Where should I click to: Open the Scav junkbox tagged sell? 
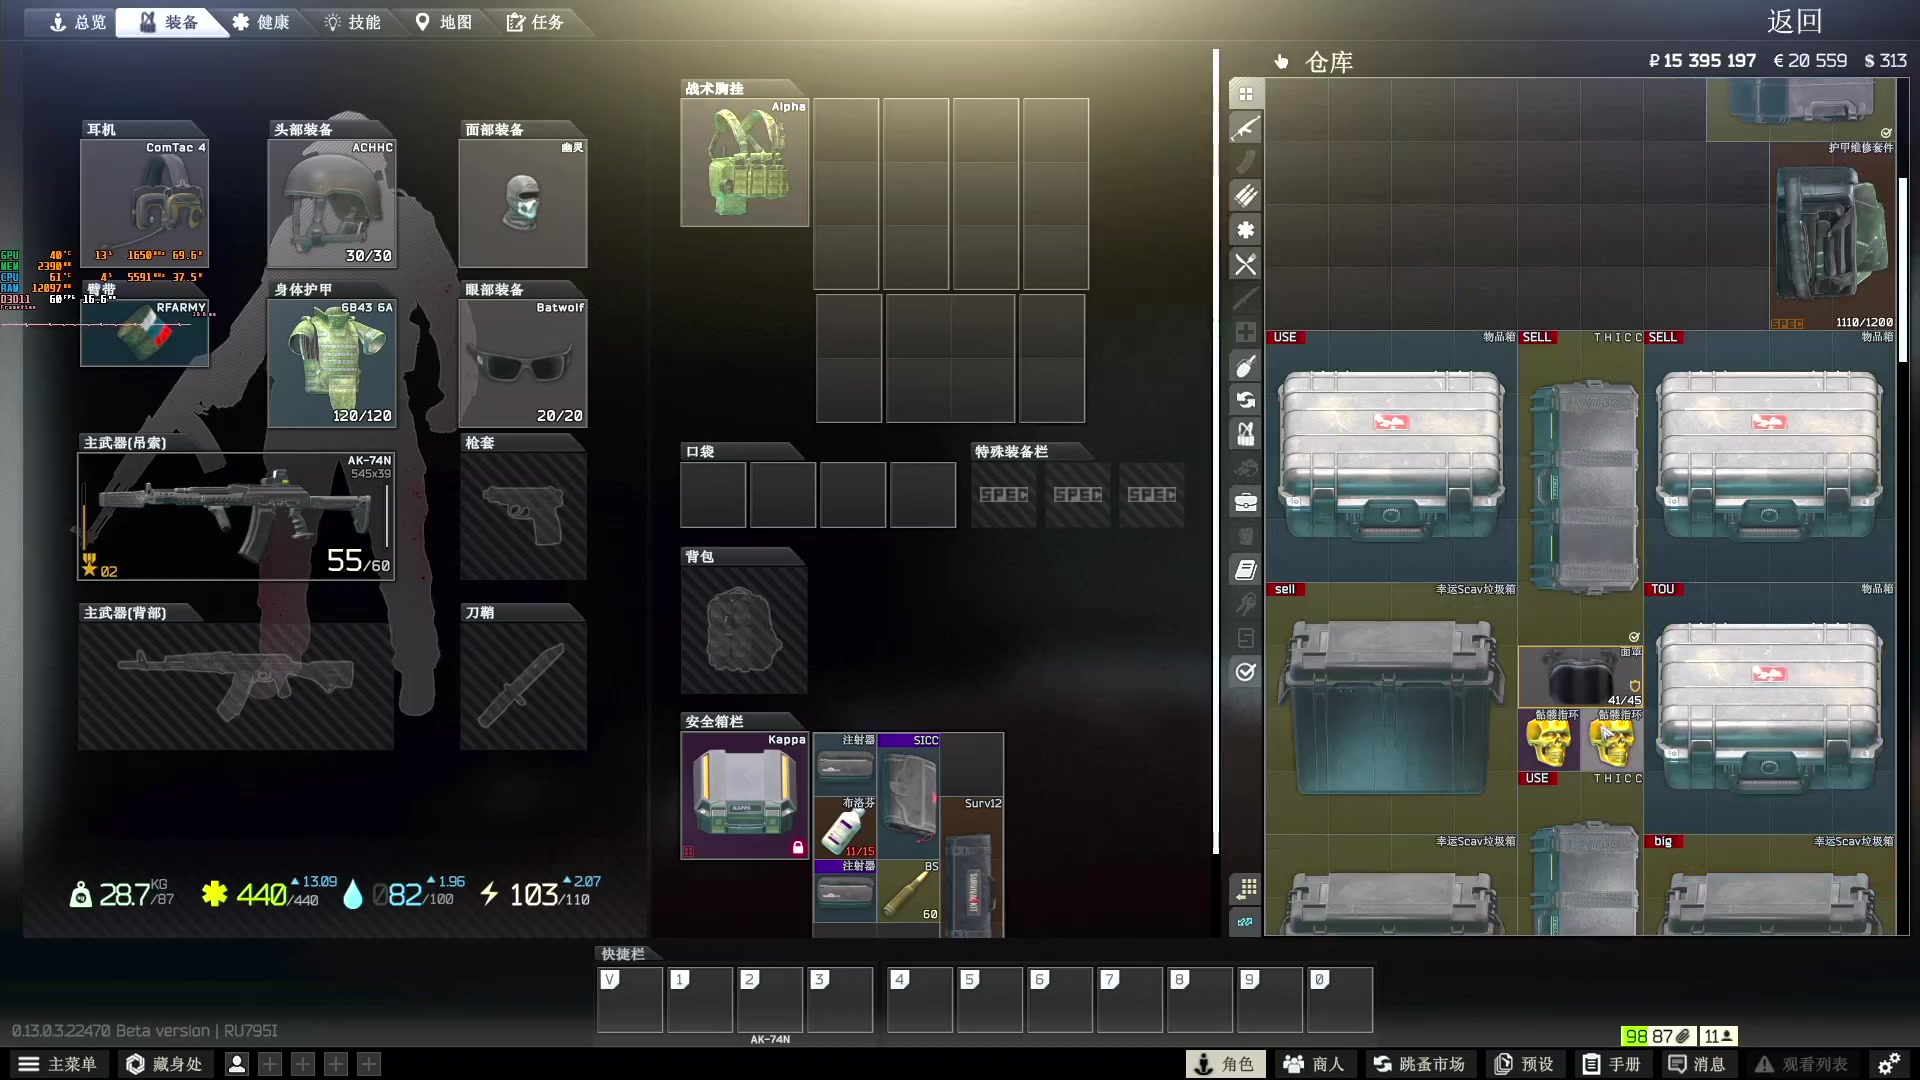[1392, 709]
